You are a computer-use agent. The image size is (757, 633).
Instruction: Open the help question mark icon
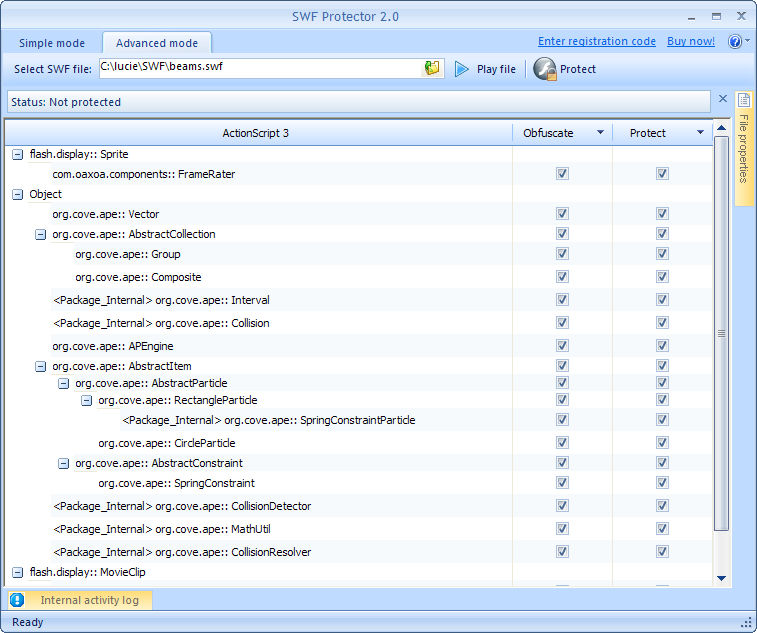[735, 42]
